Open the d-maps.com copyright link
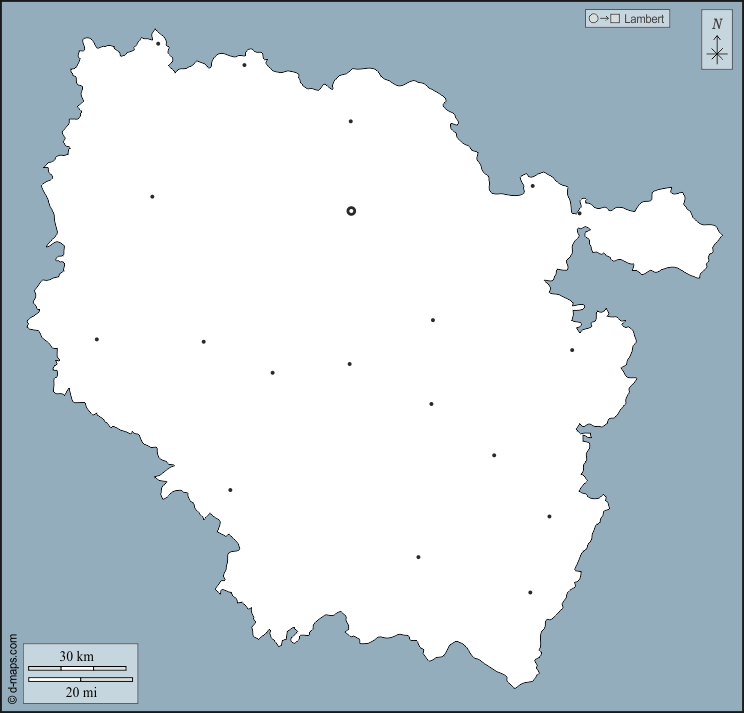The width and height of the screenshot is (744, 713). tap(12, 669)
